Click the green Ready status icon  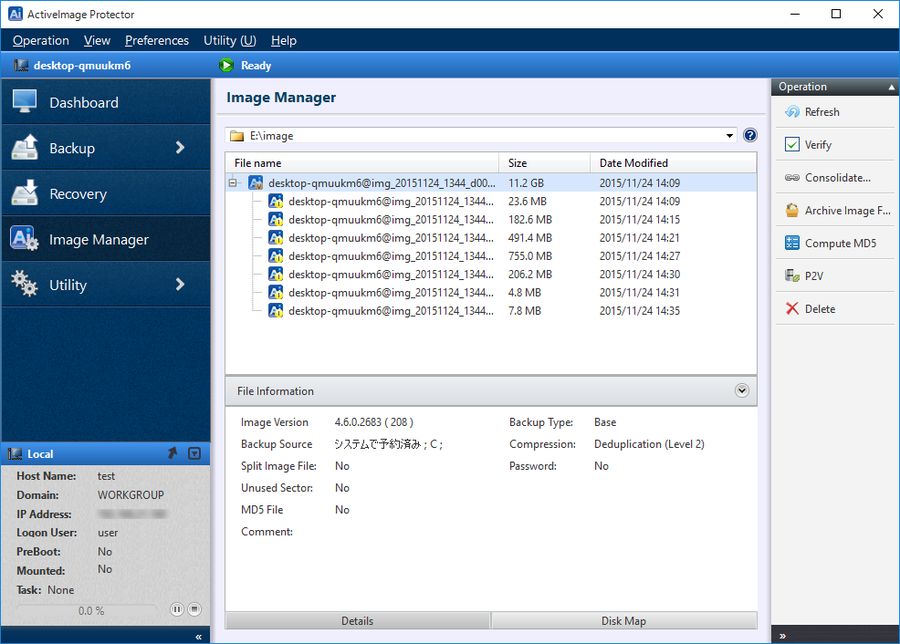[x=226, y=65]
